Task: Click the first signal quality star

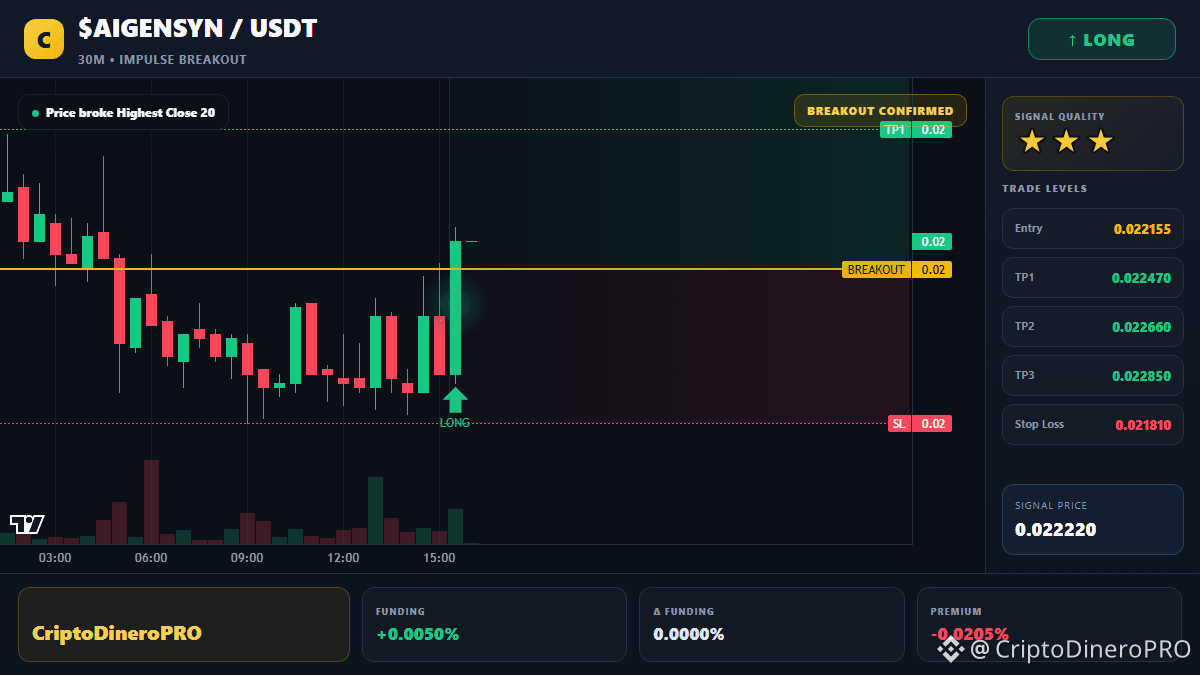Action: pyautogui.click(x=1032, y=142)
